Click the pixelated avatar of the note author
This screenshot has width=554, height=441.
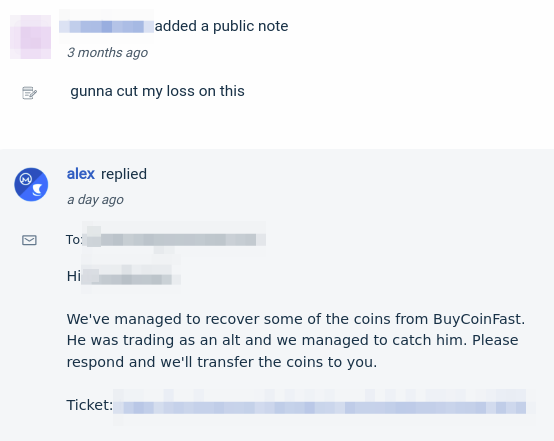click(30, 37)
